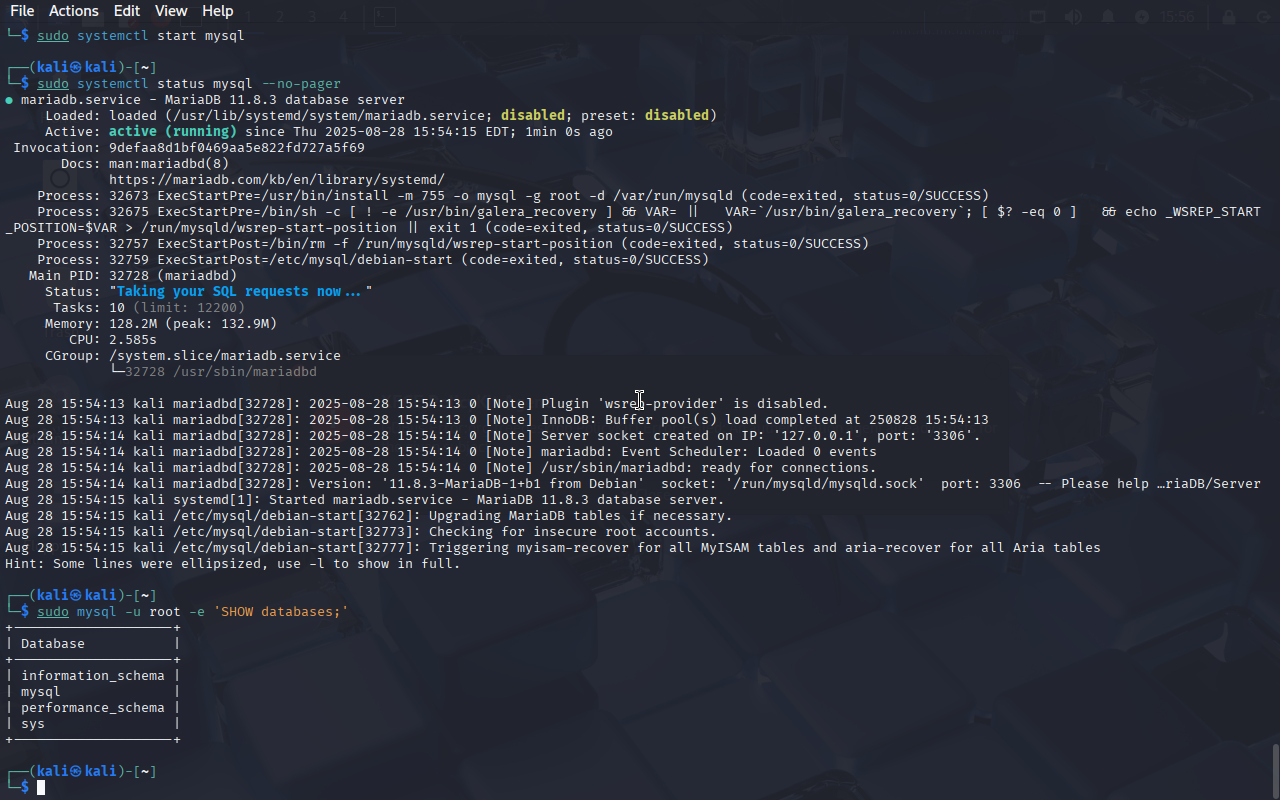
Task: Click the "Plugin 'wsrep-provider' is disabled." log message
Action: (685, 403)
